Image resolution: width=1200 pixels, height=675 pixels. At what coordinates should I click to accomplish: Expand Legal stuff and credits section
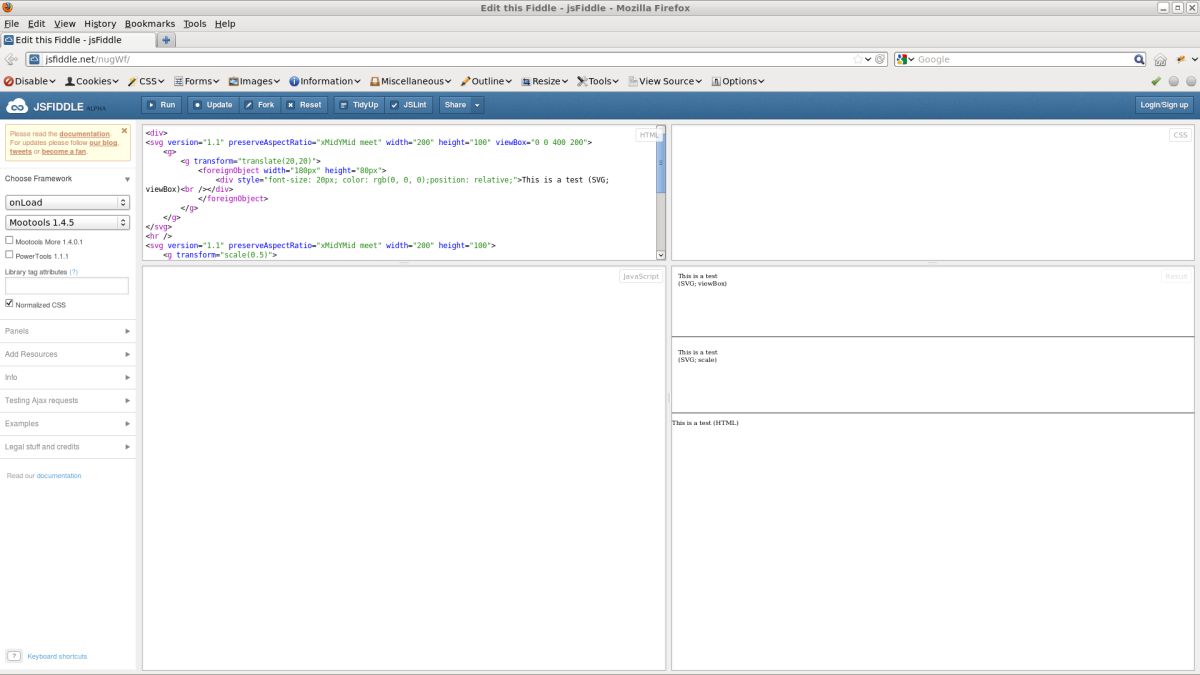coord(68,447)
